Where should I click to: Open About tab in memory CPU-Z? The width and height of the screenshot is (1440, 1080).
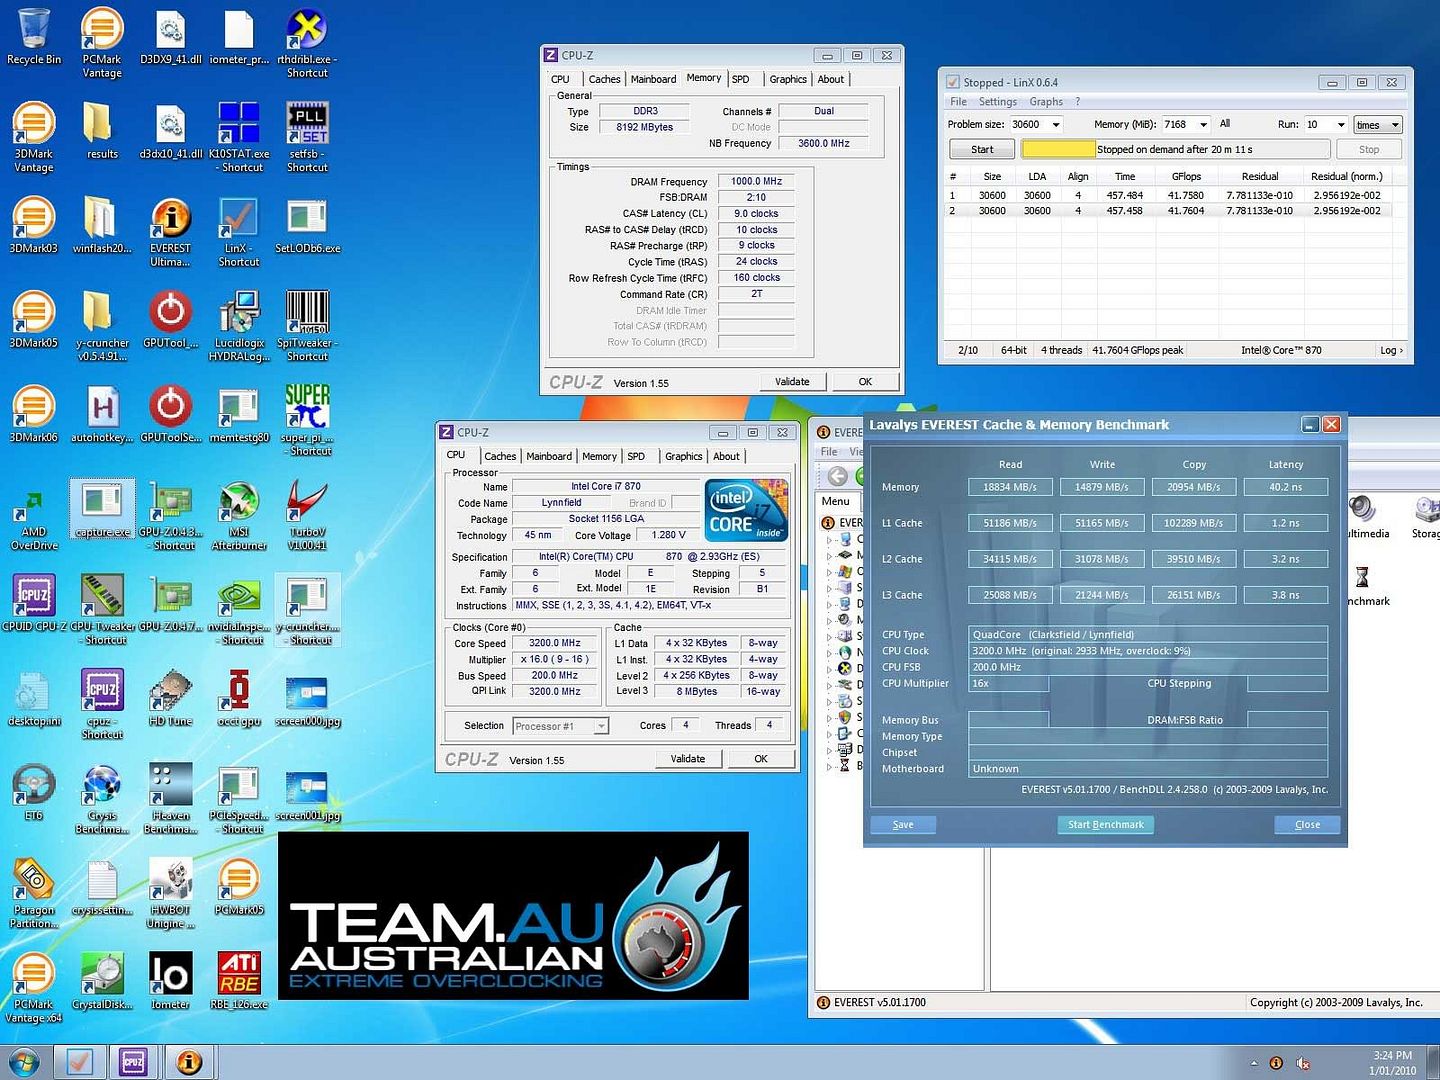point(830,79)
